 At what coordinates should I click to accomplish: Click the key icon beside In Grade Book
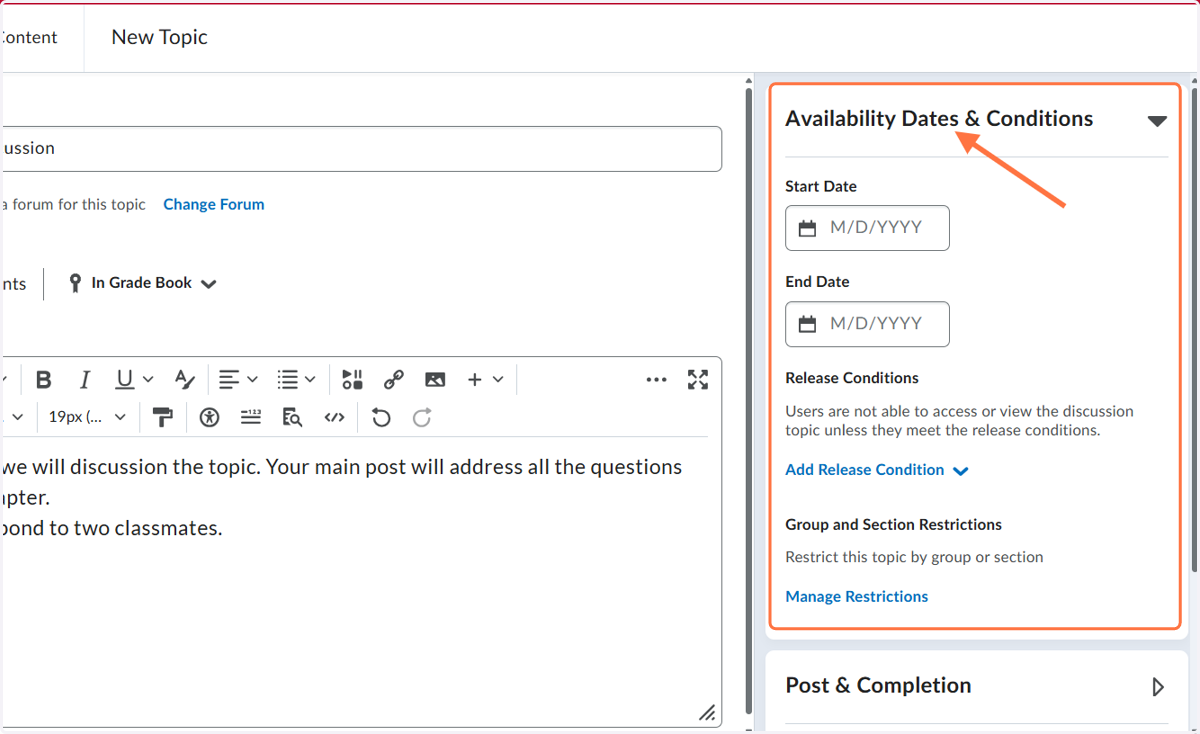coord(75,283)
